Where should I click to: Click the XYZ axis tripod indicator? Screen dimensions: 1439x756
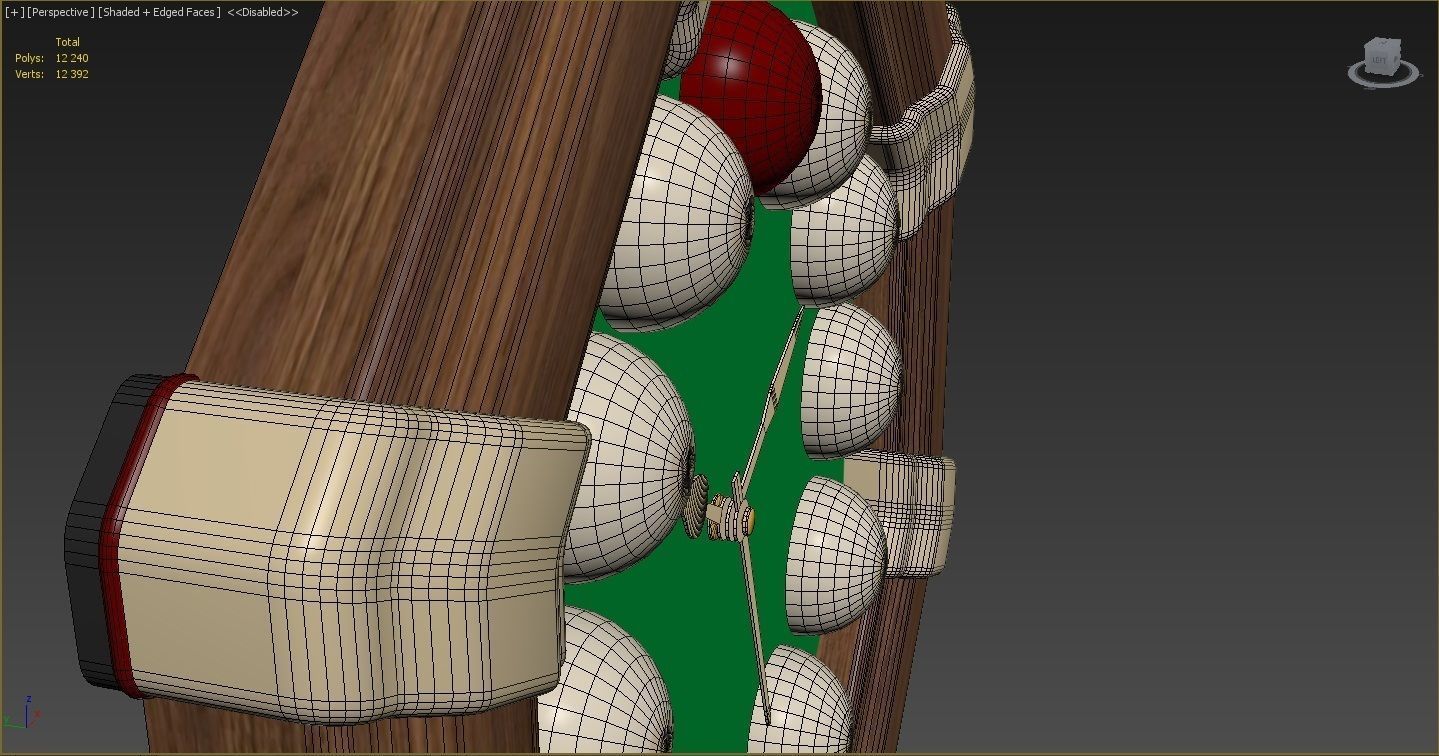(x=22, y=712)
